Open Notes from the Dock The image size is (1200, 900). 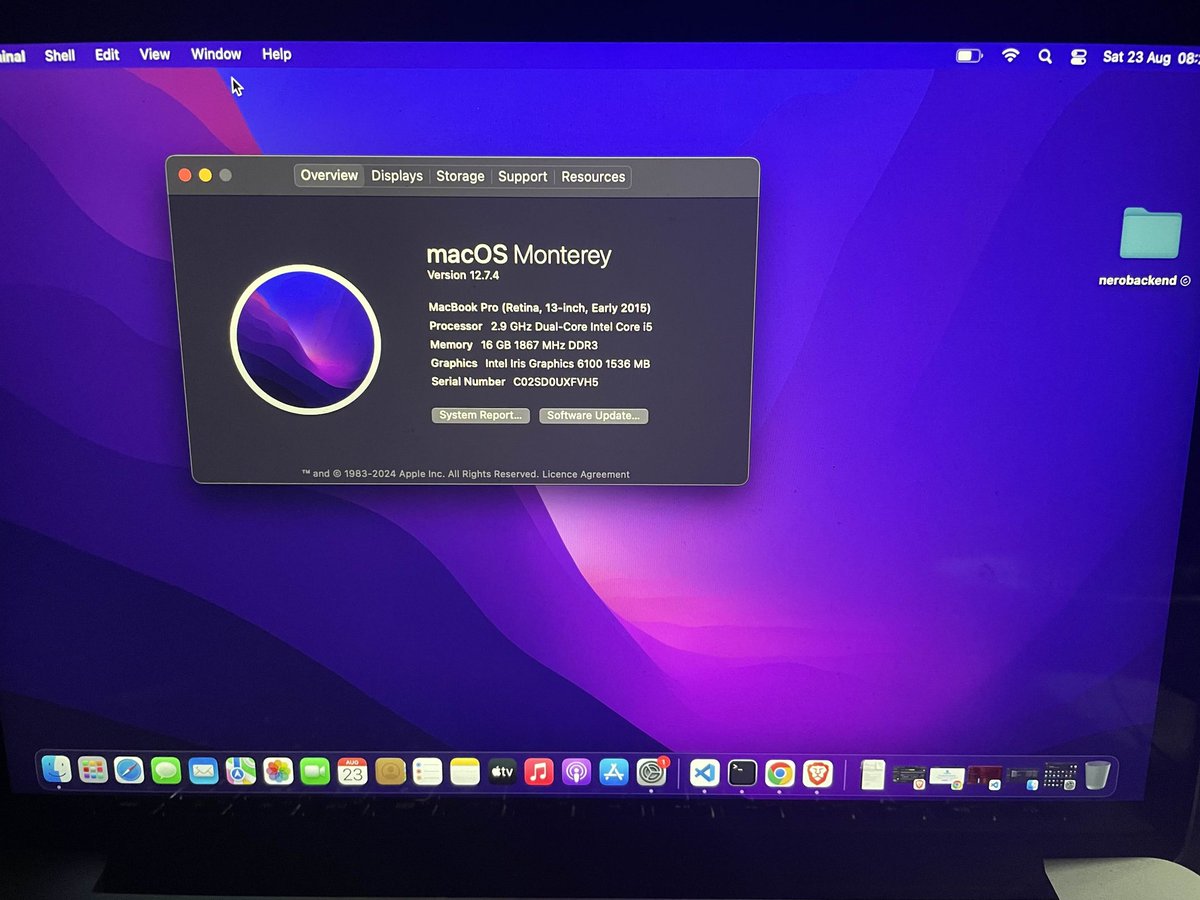[x=465, y=771]
